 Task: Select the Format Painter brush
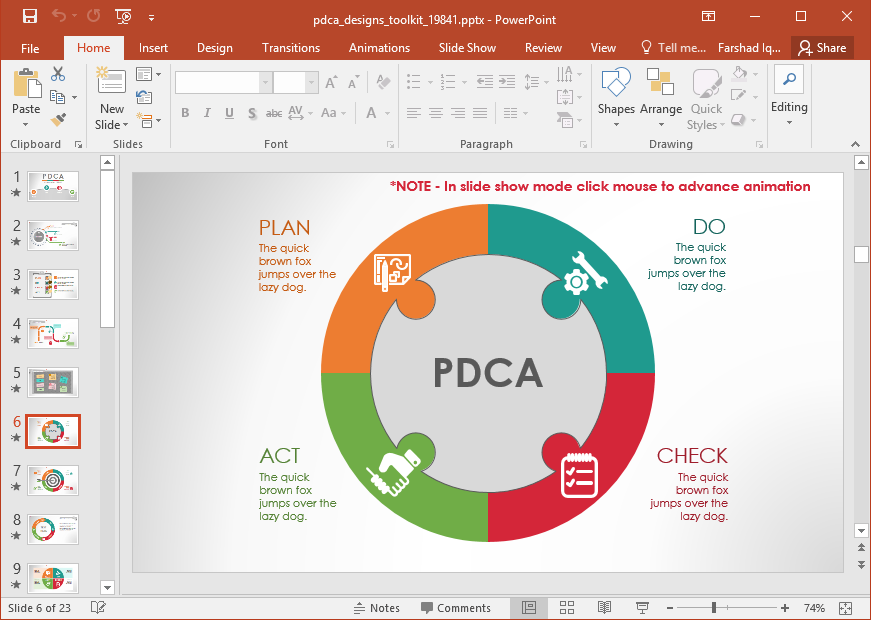tap(58, 119)
